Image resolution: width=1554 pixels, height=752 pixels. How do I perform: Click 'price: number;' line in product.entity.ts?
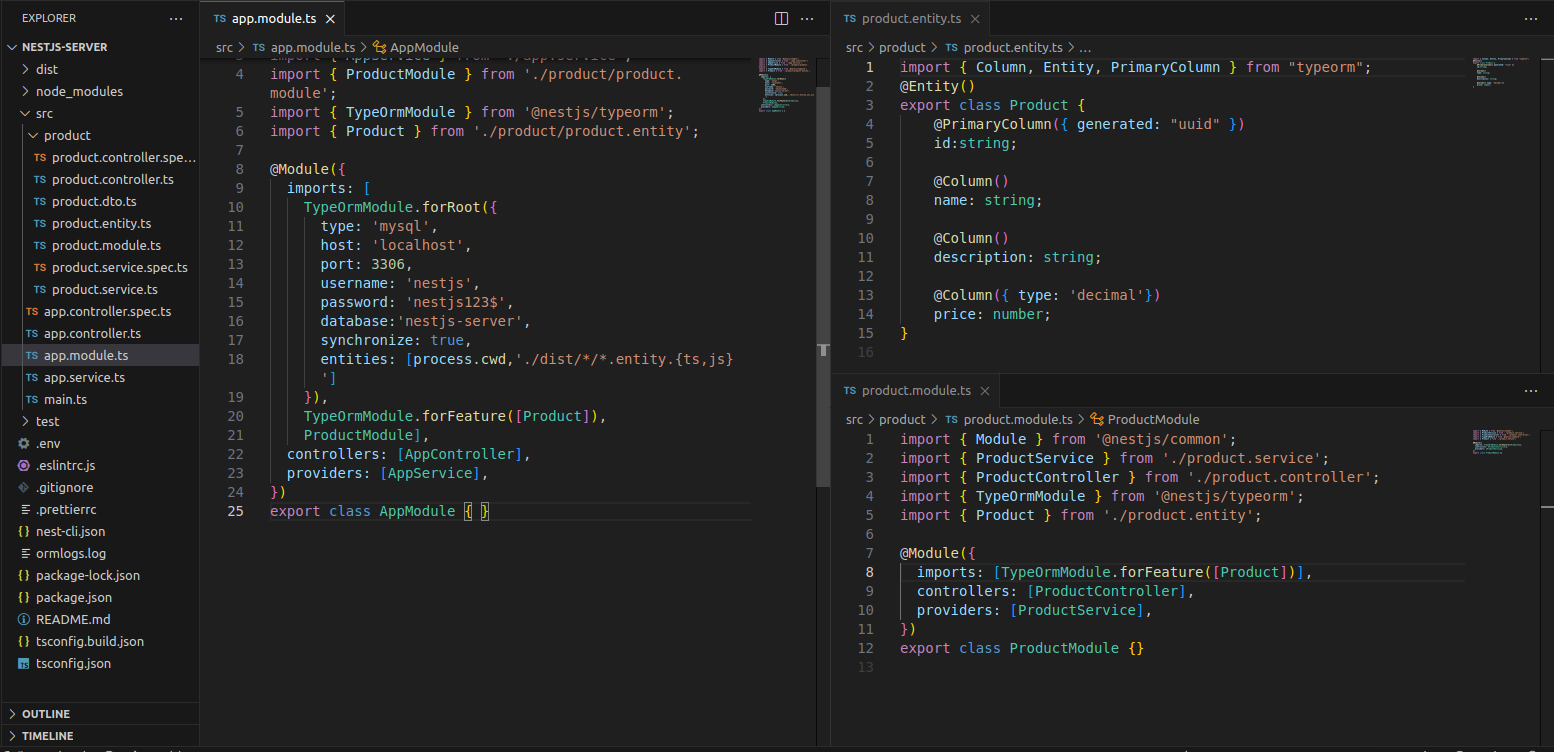(x=992, y=314)
